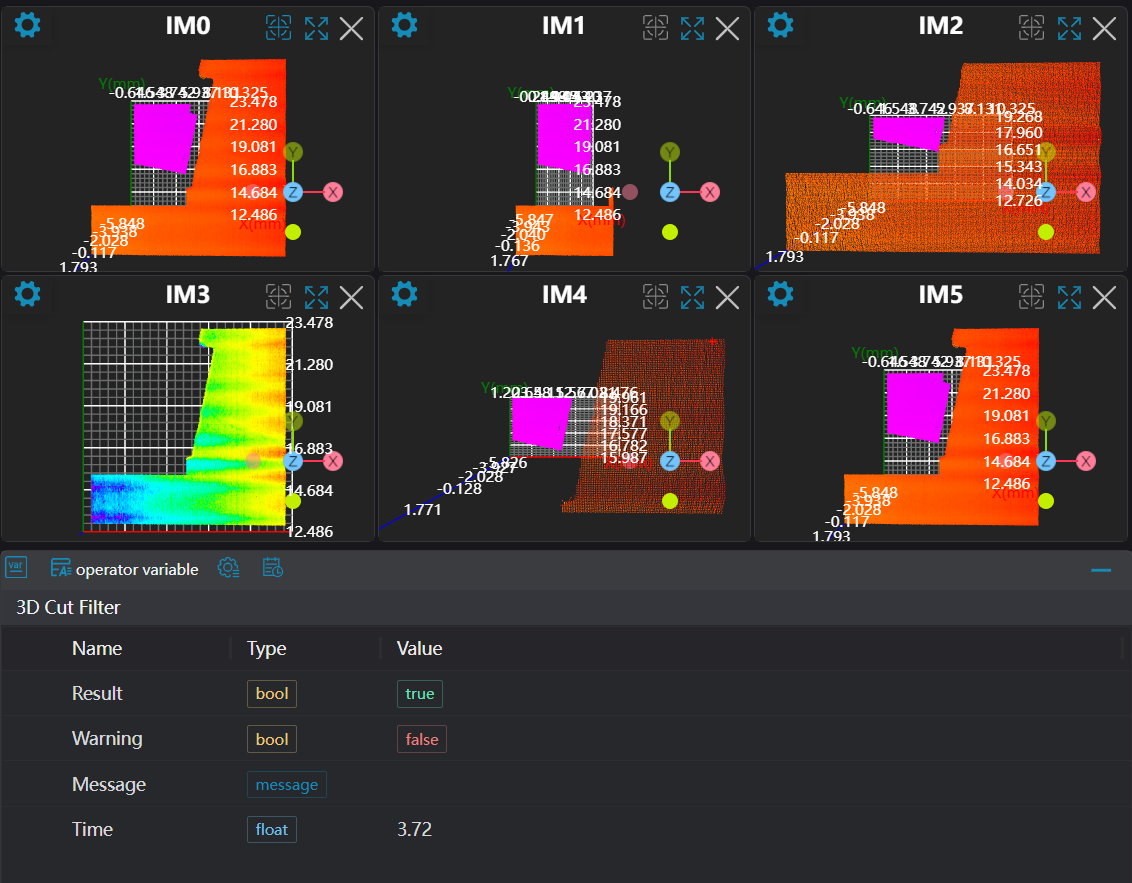Open settings gear for IM5 viewer
Viewport: 1132px width, 883px height.
click(x=780, y=294)
